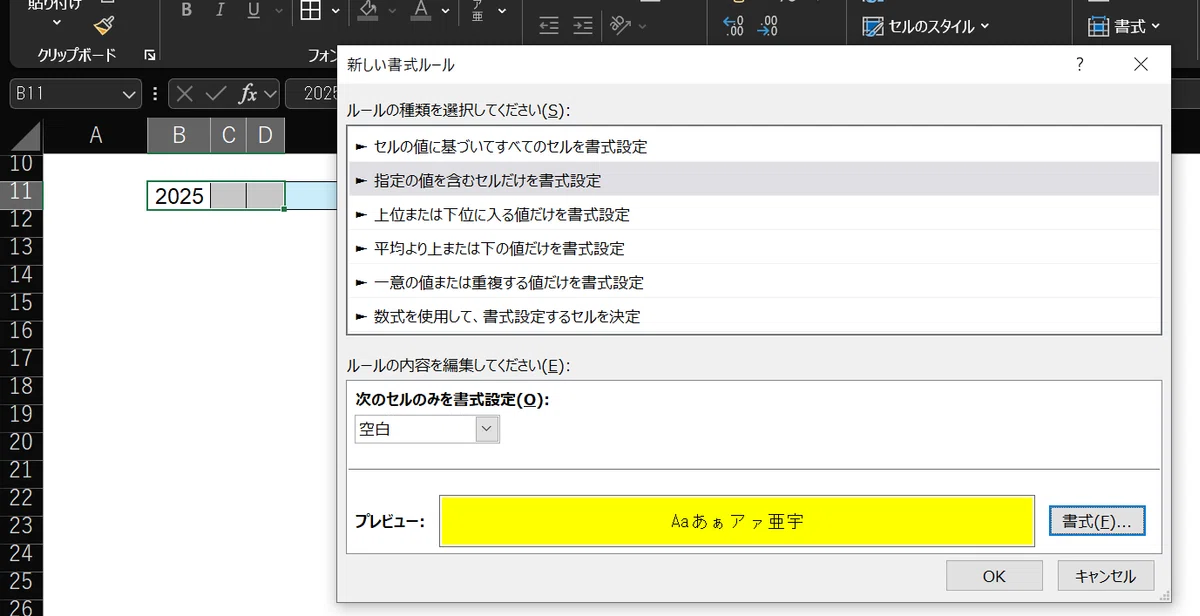Select column C header

(229, 136)
